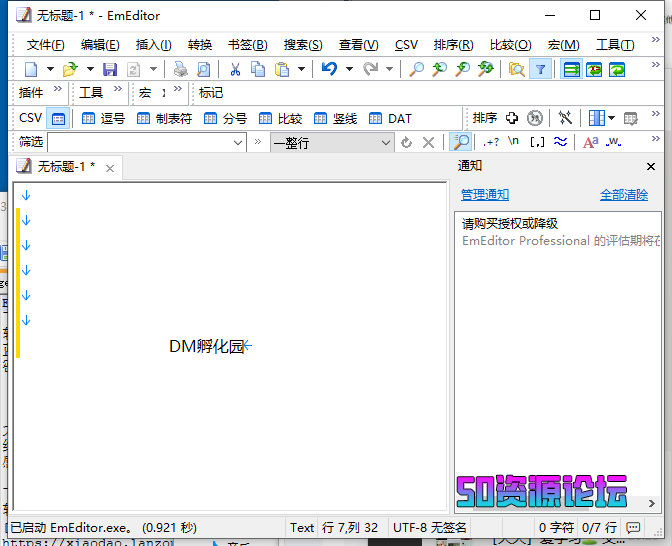Open the CSV menu
Screen dimensions: 672x546
406,45
